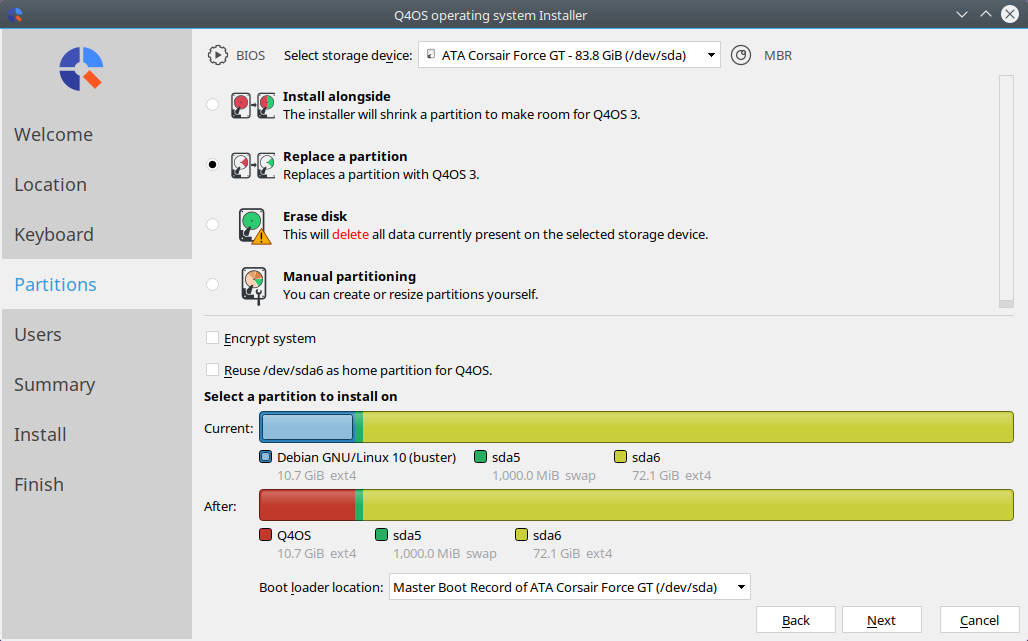Click the BIOS firmware icon
The height and width of the screenshot is (641, 1028).
(x=218, y=55)
